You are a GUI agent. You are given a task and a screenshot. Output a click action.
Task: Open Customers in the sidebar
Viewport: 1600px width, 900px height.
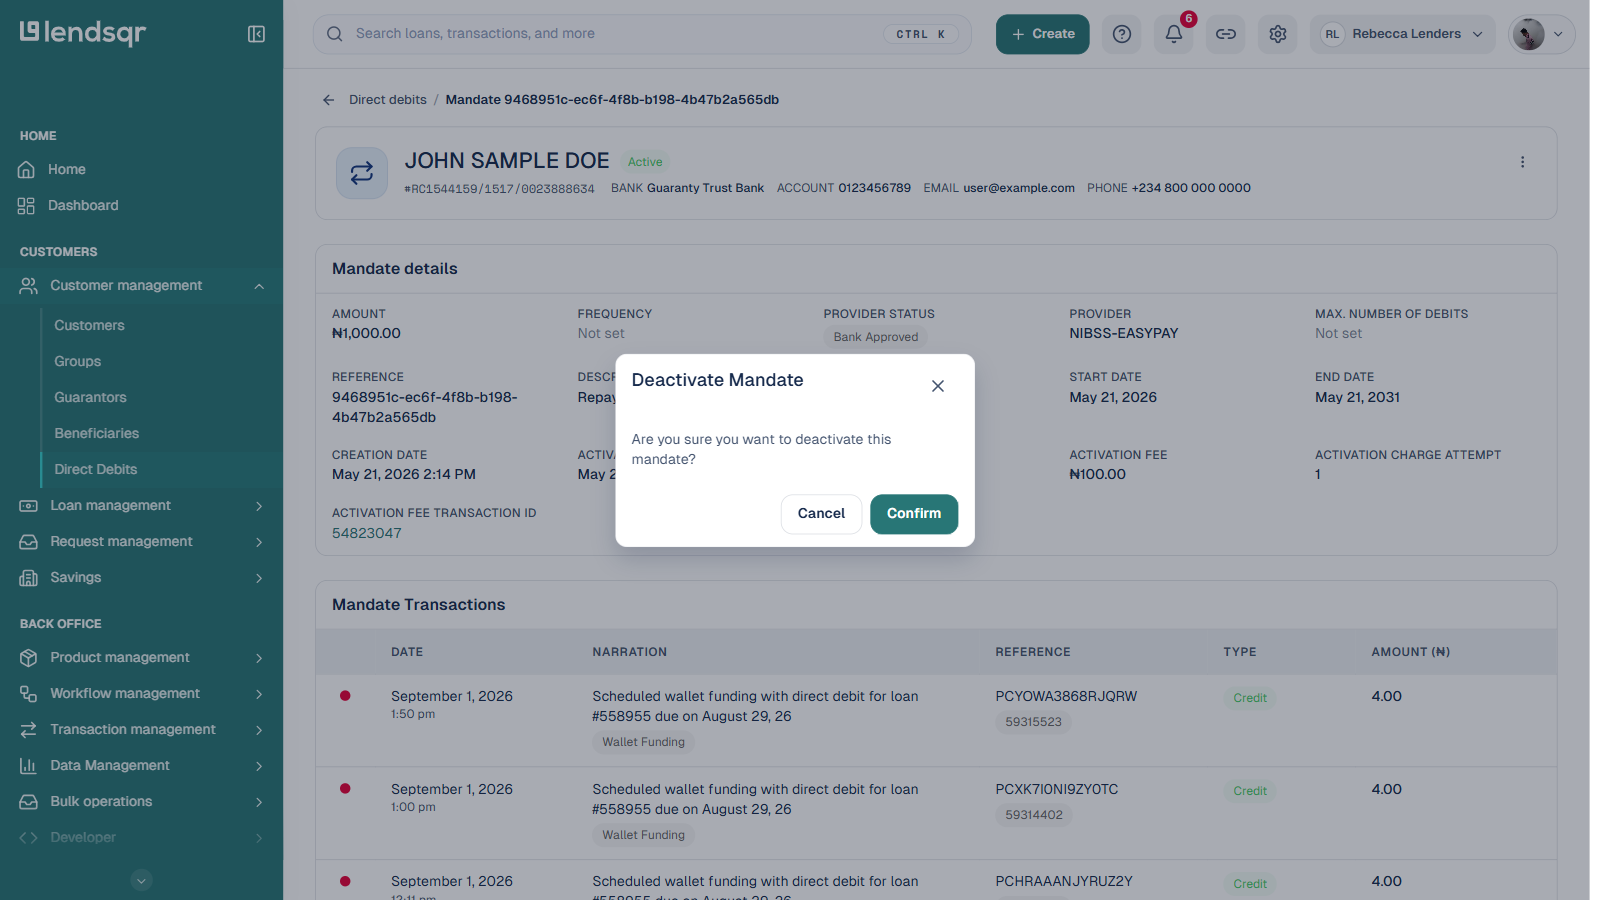(x=90, y=326)
